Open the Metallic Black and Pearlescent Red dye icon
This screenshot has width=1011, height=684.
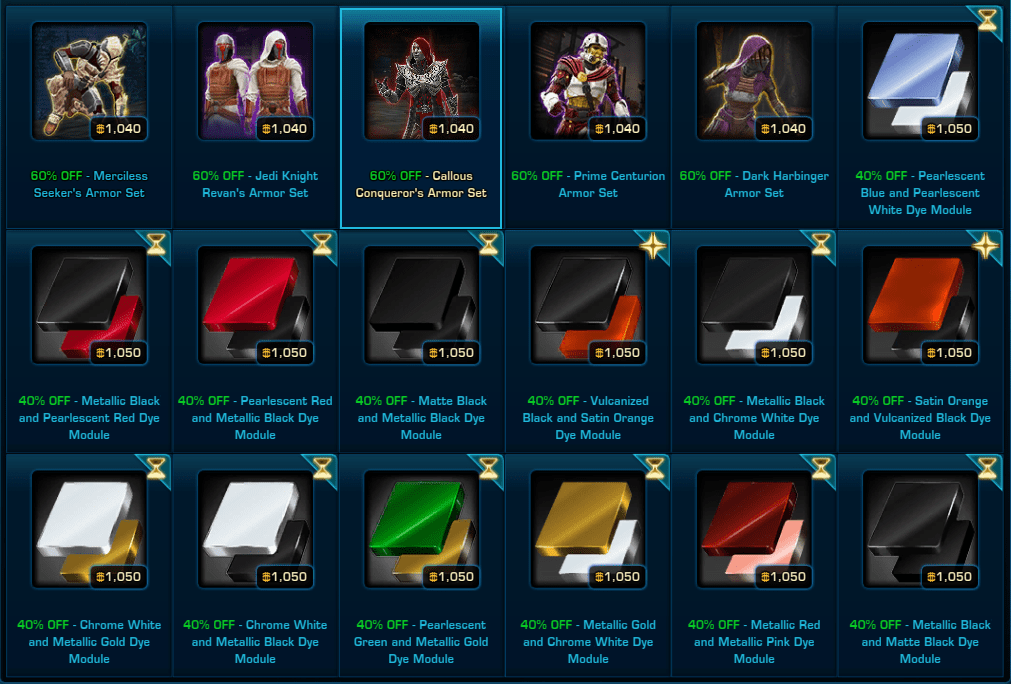(x=89, y=306)
